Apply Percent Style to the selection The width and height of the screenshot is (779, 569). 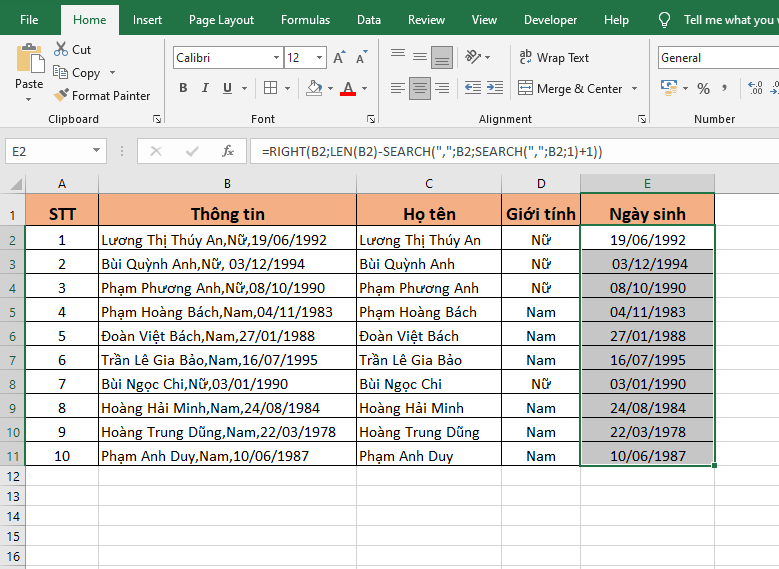tap(703, 89)
